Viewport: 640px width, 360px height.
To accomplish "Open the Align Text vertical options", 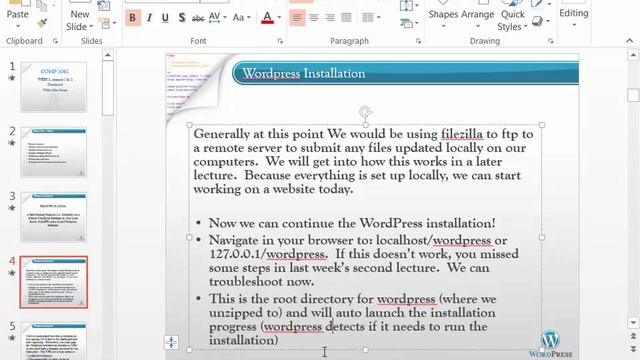I will point(409,6).
